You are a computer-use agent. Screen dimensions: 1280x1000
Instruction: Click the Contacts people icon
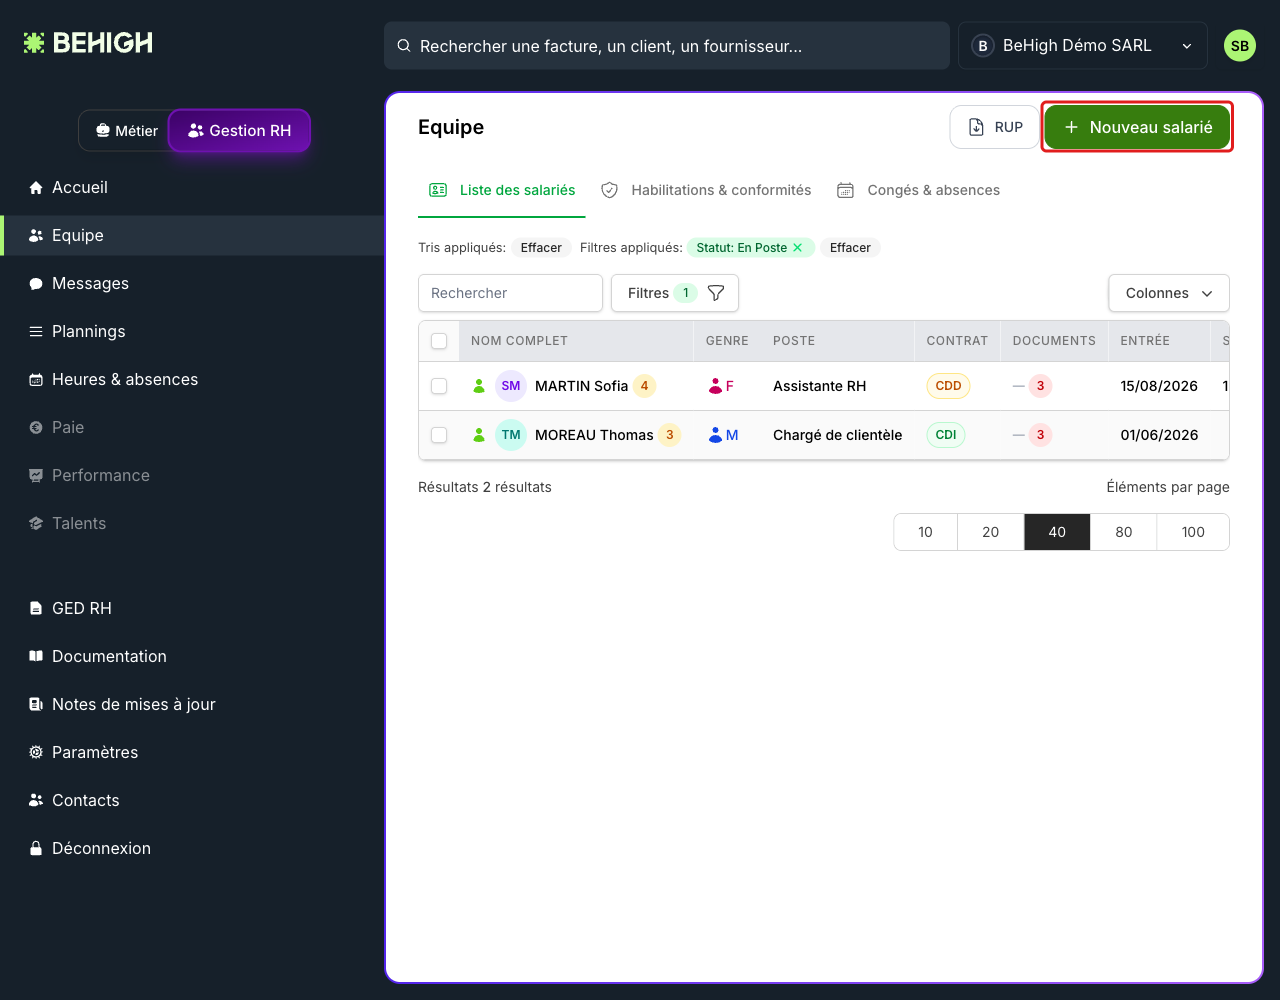click(x=36, y=800)
